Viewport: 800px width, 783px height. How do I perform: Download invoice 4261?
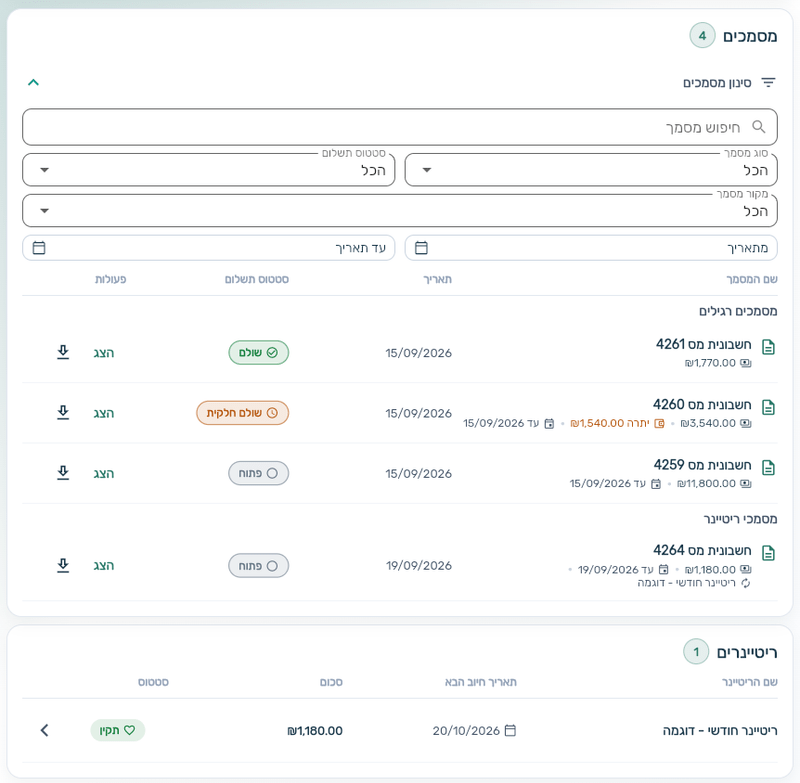[x=63, y=352]
